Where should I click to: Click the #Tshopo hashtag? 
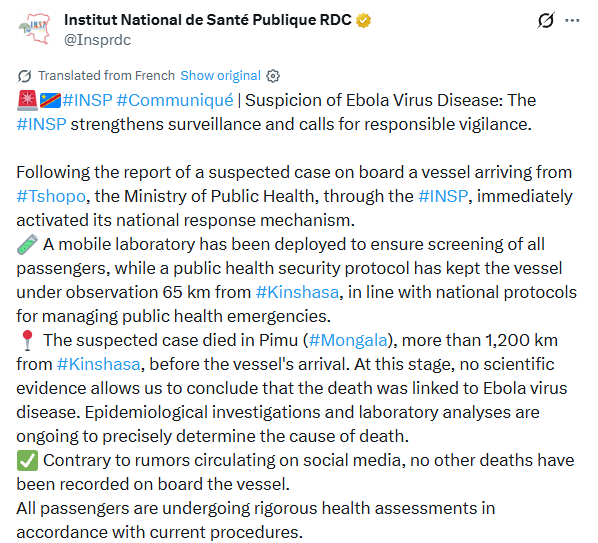click(51, 196)
